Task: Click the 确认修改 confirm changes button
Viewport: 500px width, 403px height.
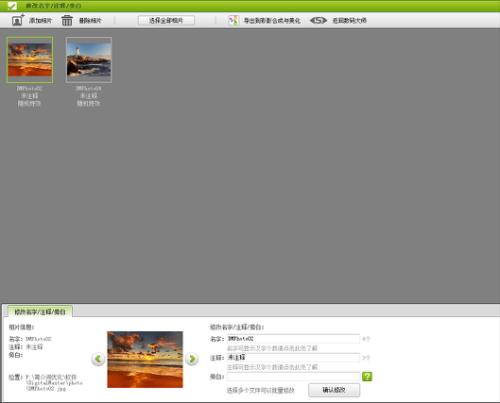Action: point(334,390)
